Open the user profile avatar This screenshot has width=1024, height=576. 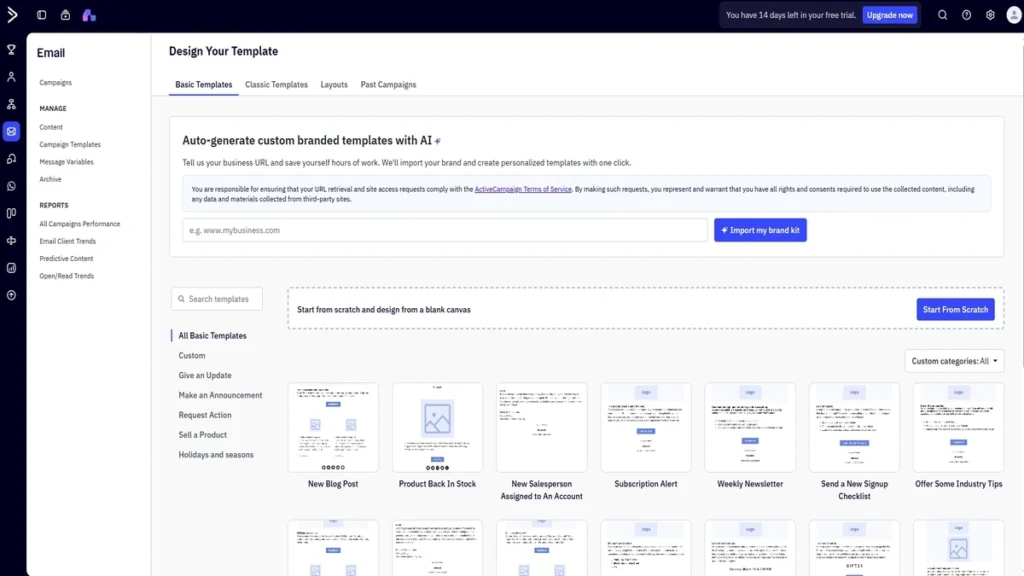pyautogui.click(x=1014, y=14)
